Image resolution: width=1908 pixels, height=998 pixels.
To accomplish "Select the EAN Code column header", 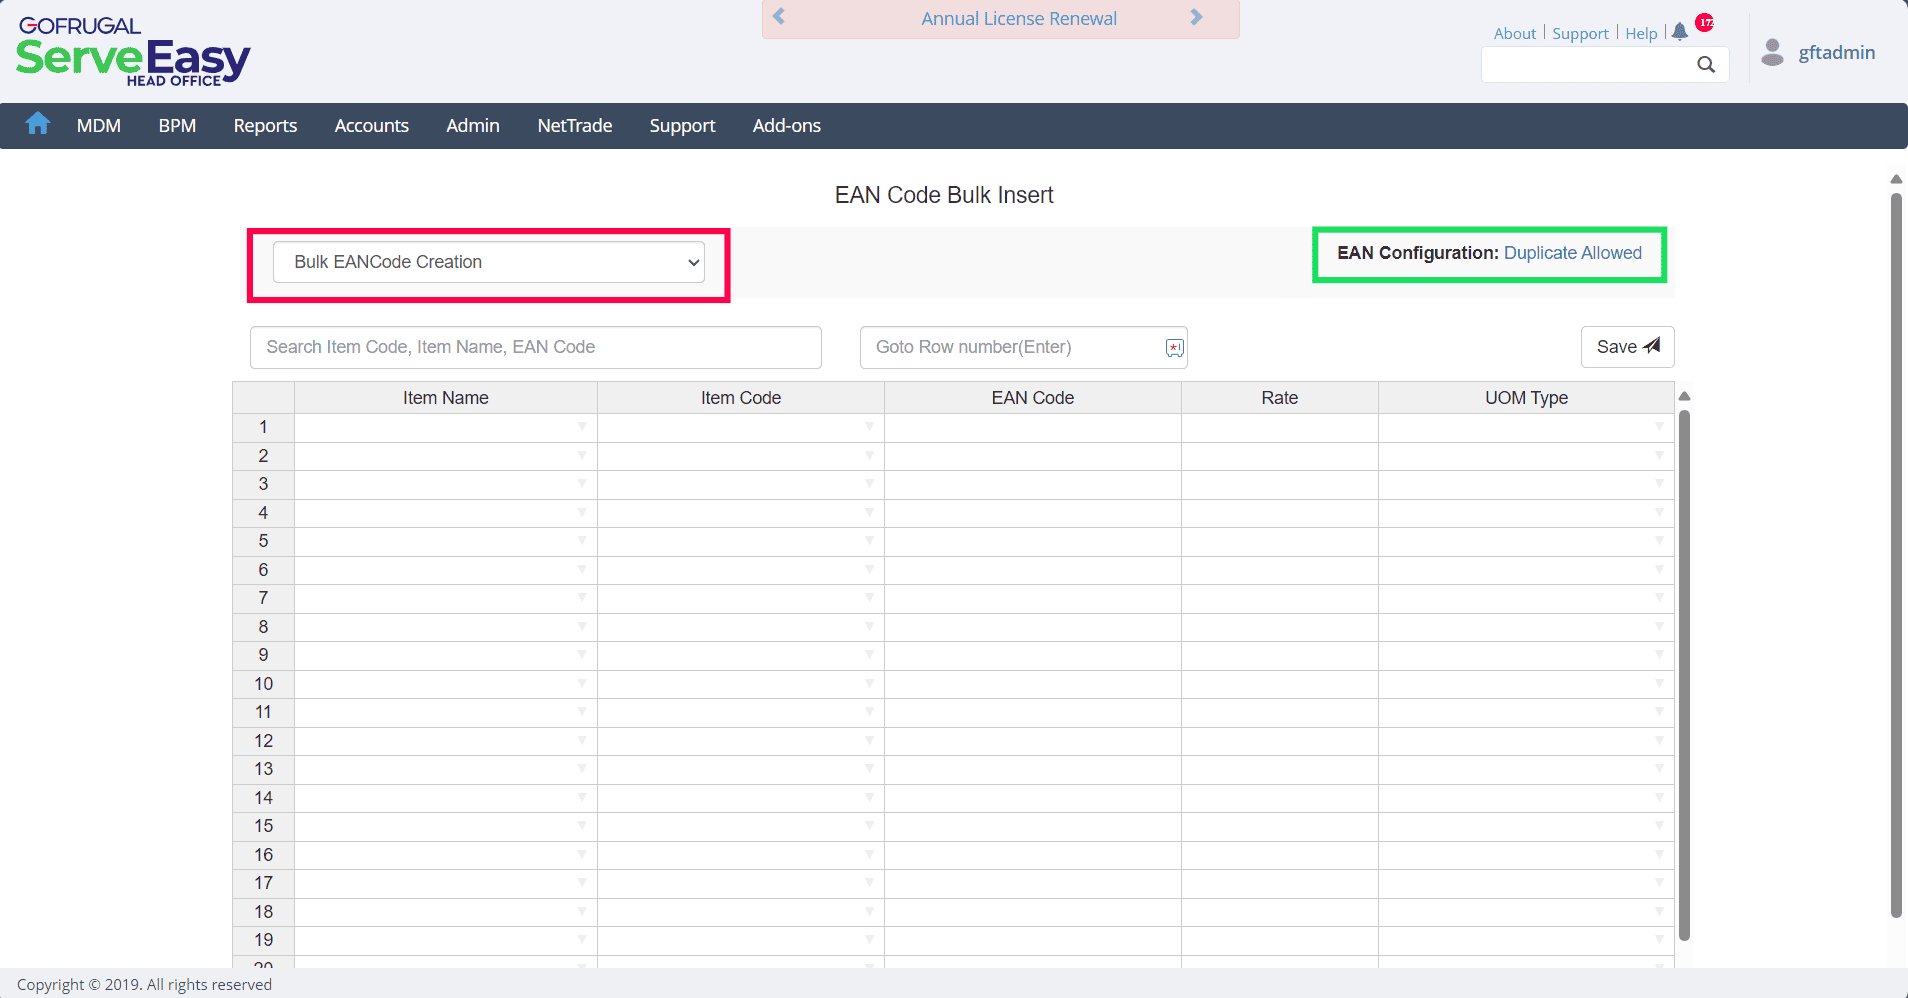I will click(1033, 398).
